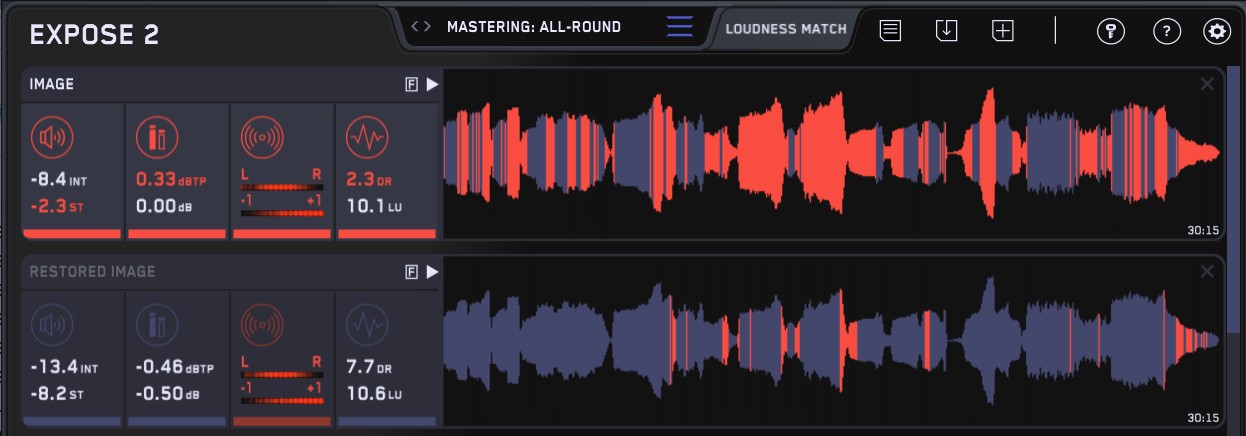Open the settings gear icon
The height and width of the screenshot is (436, 1246).
click(x=1217, y=31)
